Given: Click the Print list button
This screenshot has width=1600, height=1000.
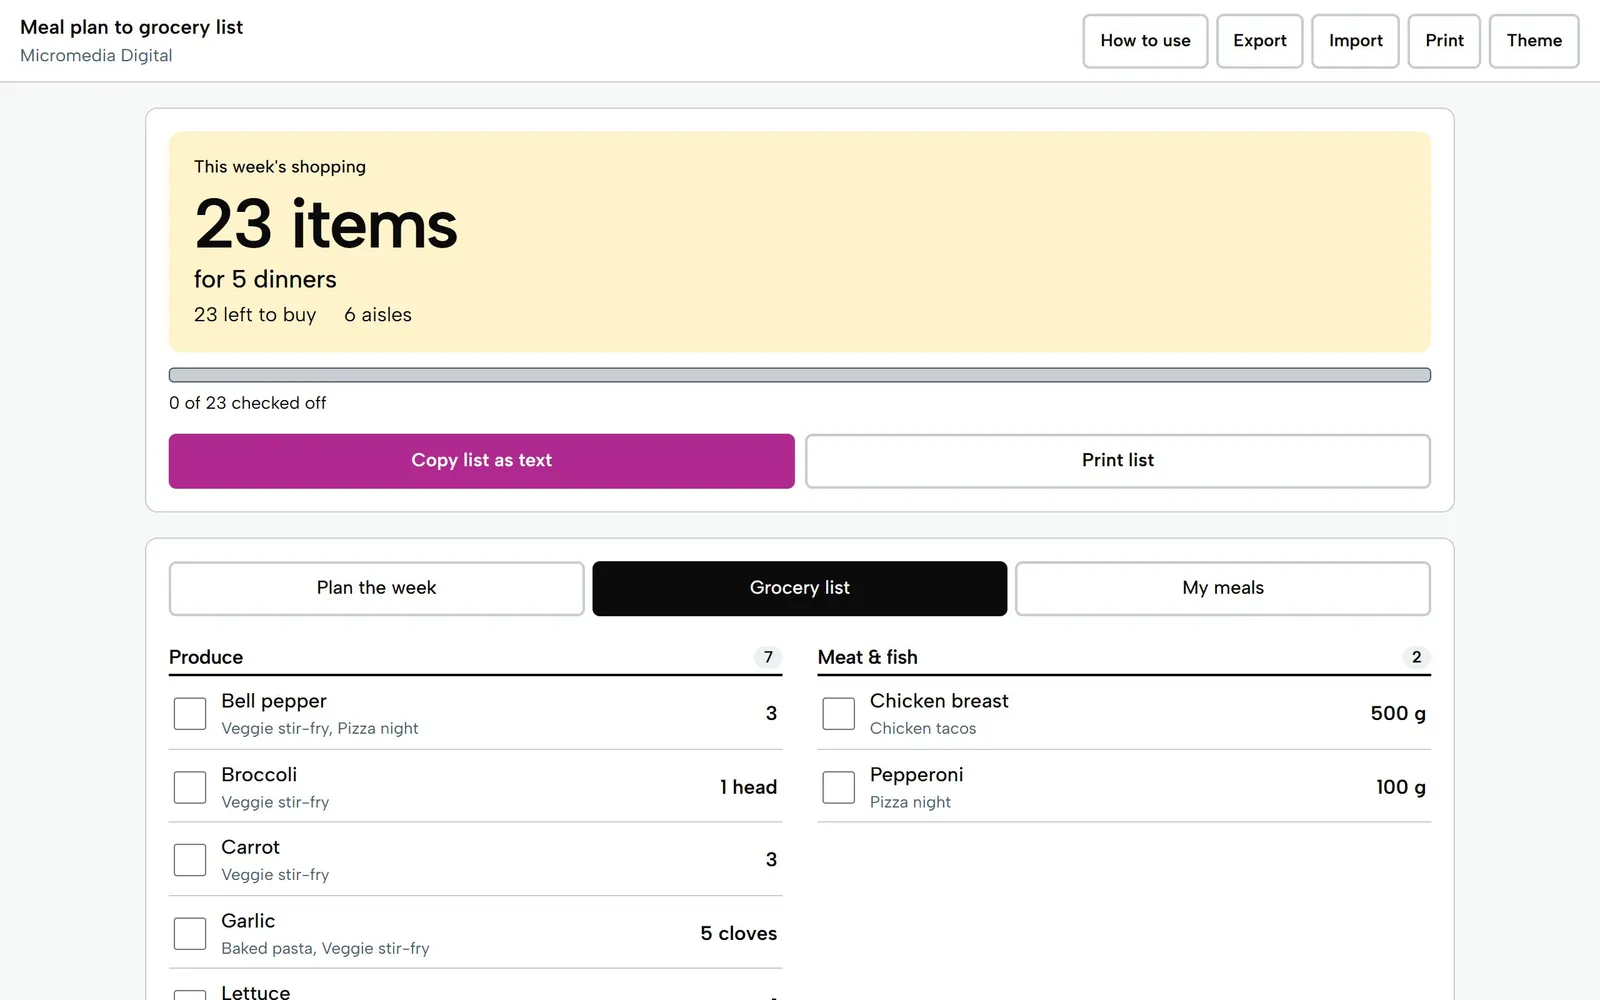Looking at the screenshot, I should click(1118, 461).
